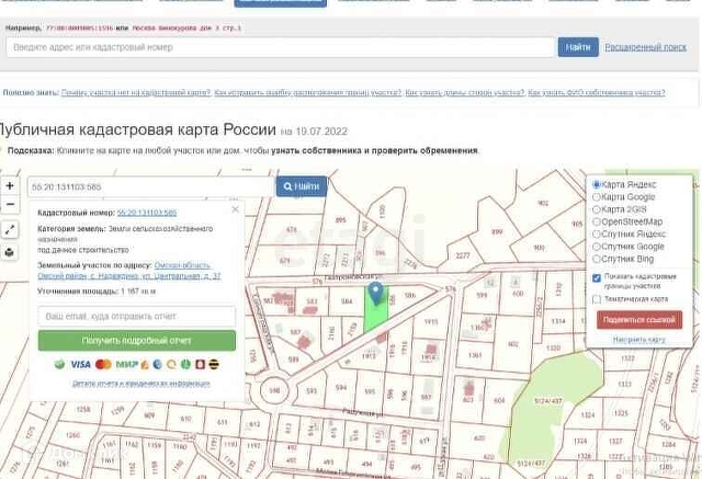Open the Настроить карту link
The width and height of the screenshot is (702, 479).
coord(639,340)
